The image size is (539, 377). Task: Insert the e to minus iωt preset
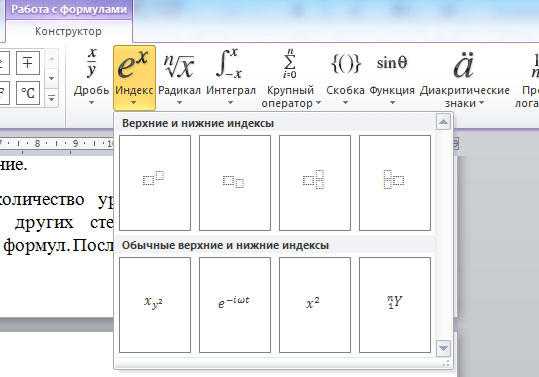click(235, 305)
